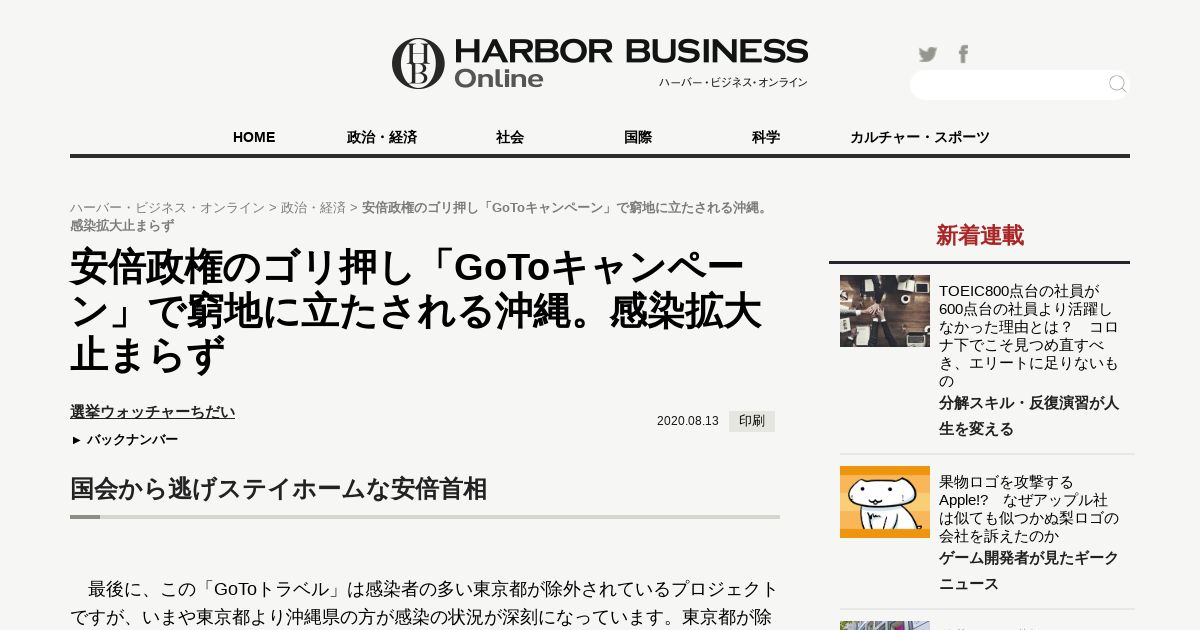The height and width of the screenshot is (630, 1200).
Task: Open 社会 navigation section
Action: pyautogui.click(x=510, y=137)
